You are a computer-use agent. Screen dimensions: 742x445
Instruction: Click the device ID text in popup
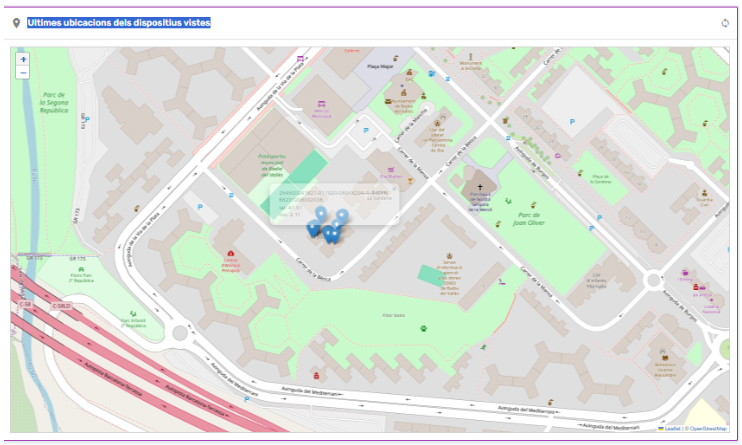pyautogui.click(x=330, y=193)
